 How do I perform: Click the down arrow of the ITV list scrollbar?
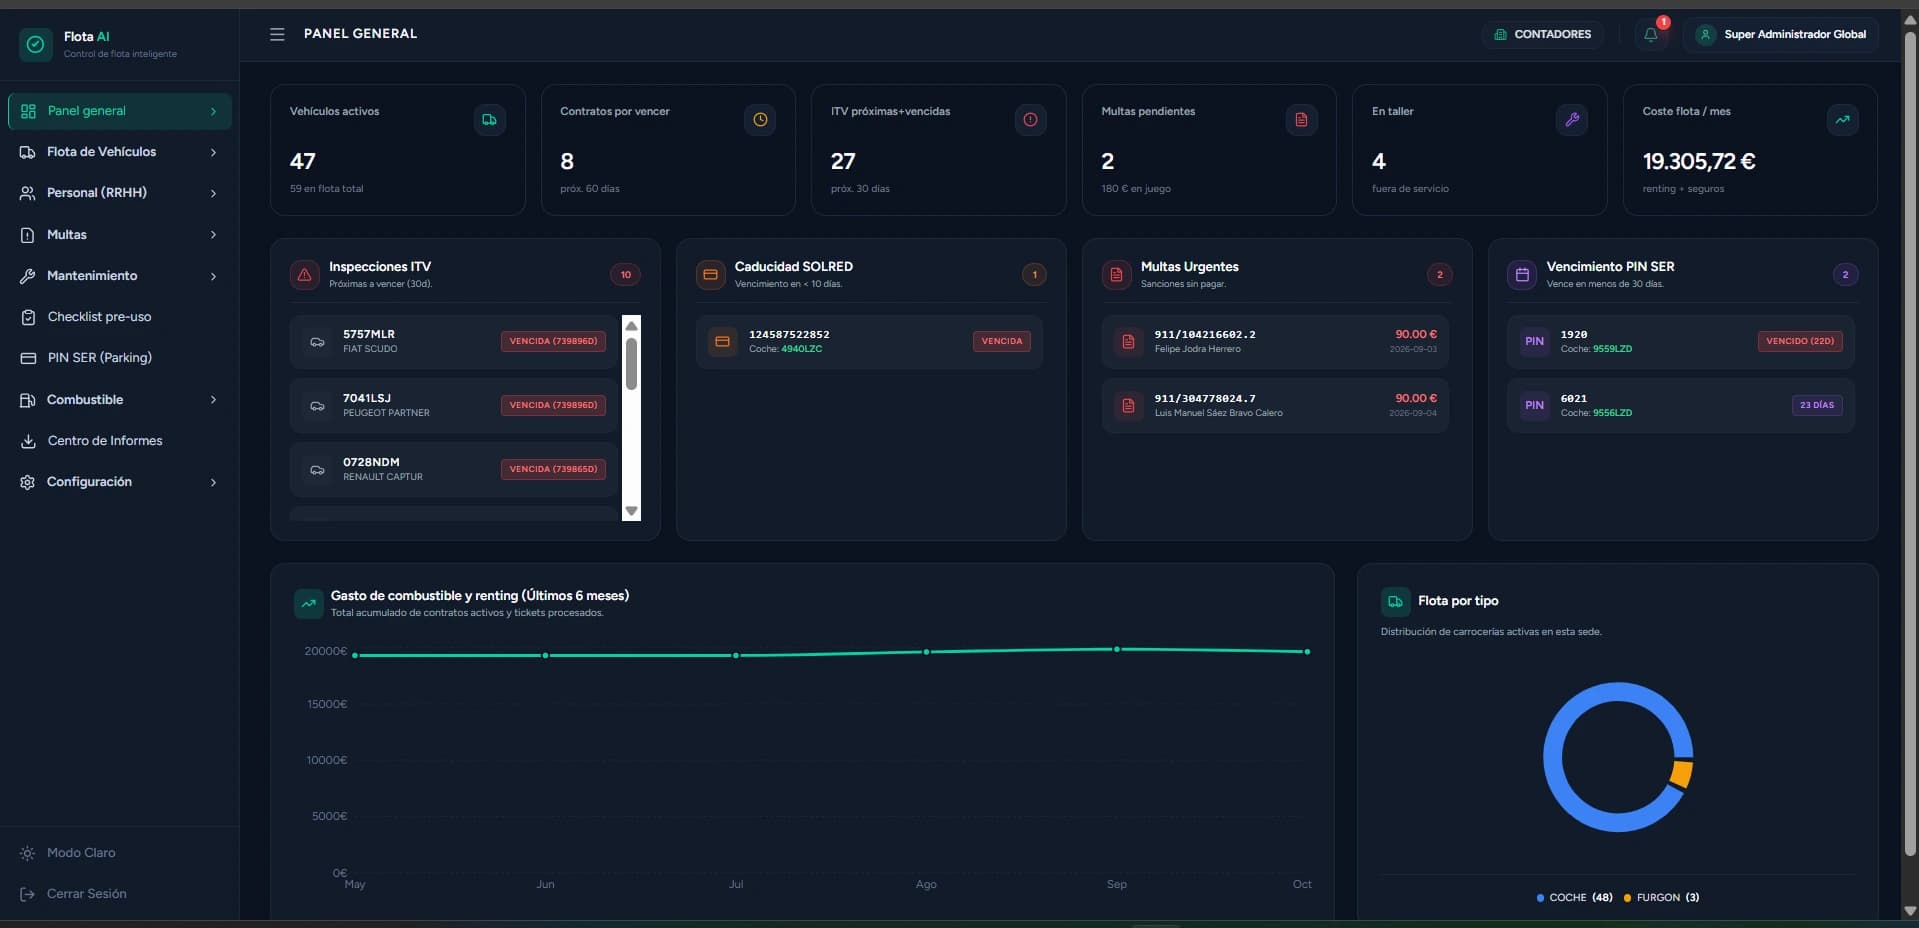coord(631,511)
